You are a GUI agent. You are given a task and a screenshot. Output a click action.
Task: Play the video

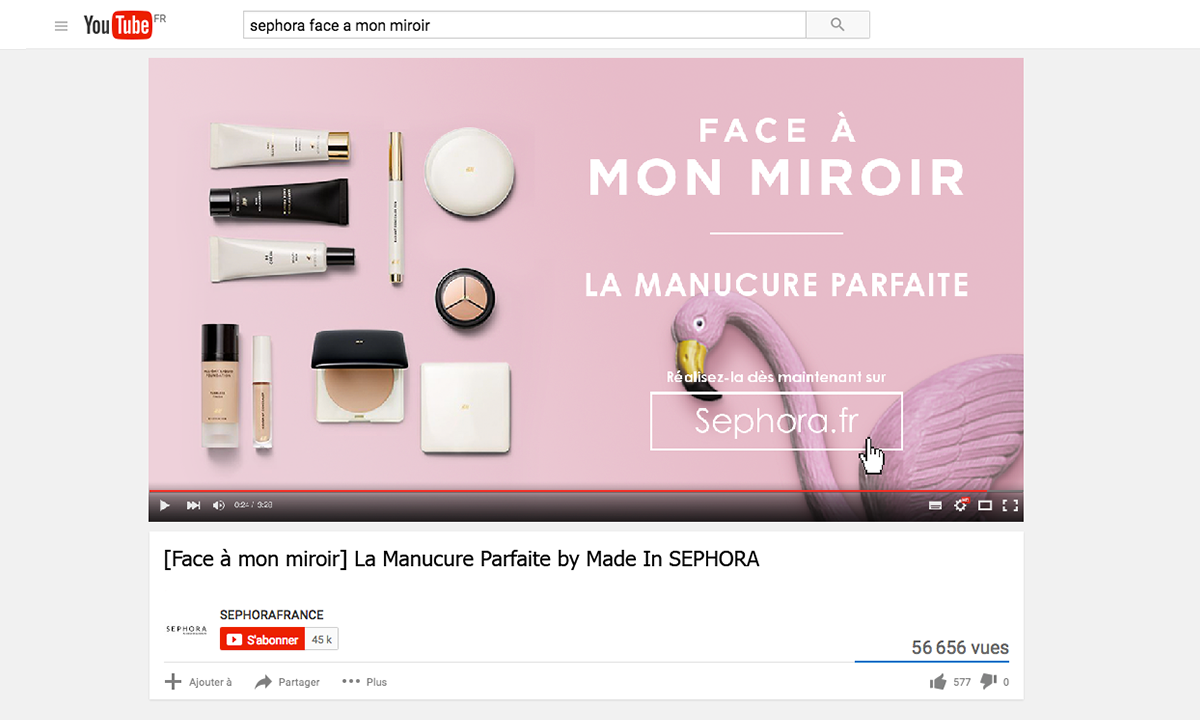(x=165, y=506)
